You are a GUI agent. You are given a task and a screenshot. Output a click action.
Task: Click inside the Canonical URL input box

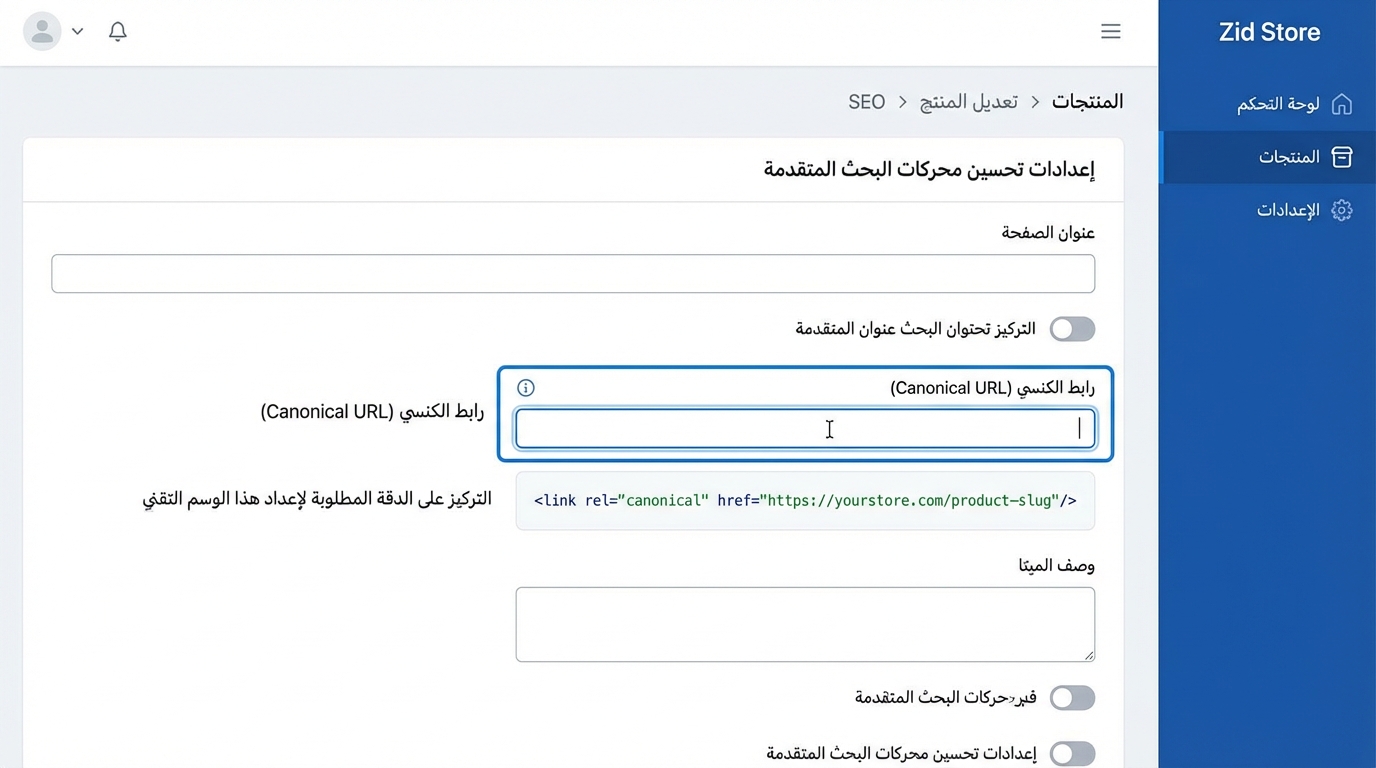click(805, 428)
